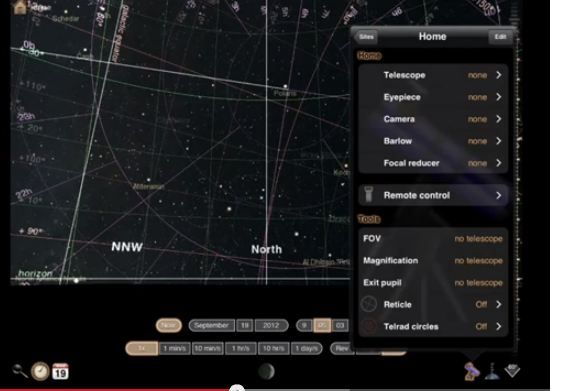The width and height of the screenshot is (571, 391).
Task: Toggle Telrad circles option
Action: 433,327
